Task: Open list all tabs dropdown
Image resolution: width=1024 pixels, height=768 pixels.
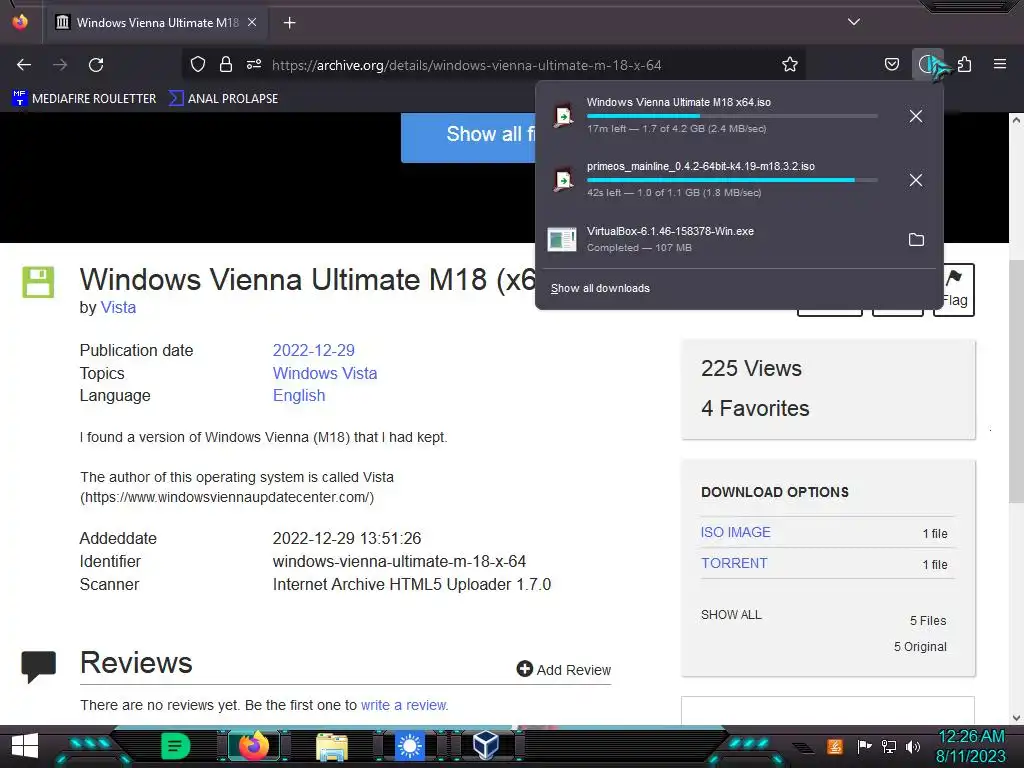Action: click(x=854, y=22)
